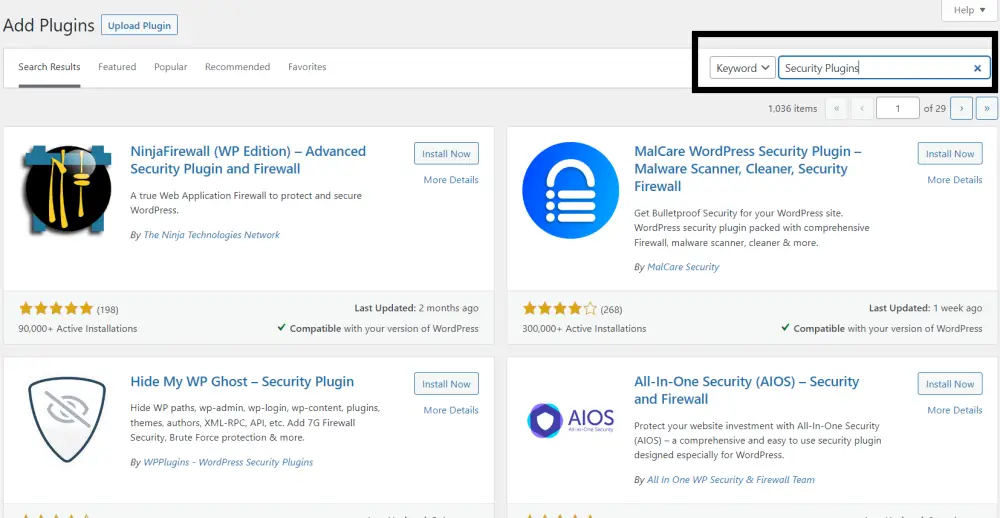1000x518 pixels.
Task: Click the previous page arrow button
Action: click(862, 108)
